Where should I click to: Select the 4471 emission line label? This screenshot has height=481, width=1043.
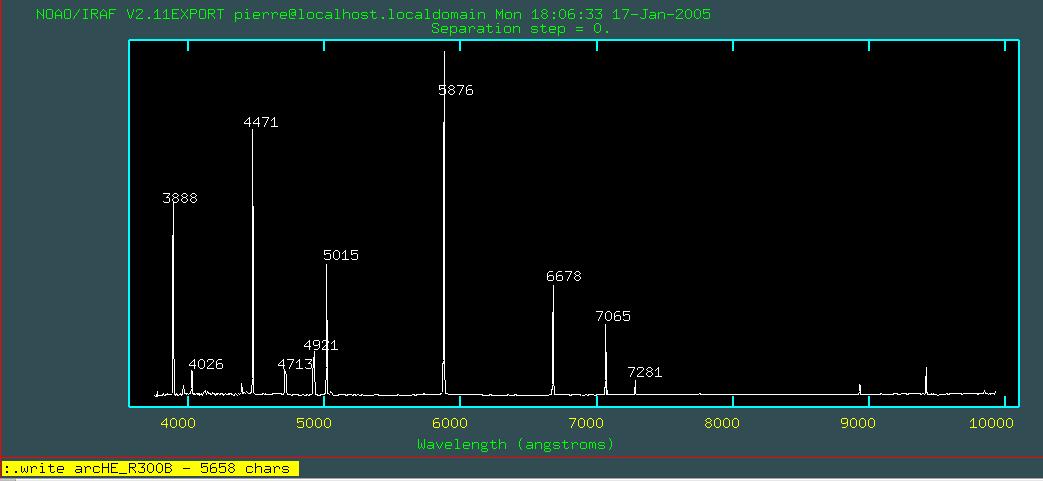click(261, 122)
